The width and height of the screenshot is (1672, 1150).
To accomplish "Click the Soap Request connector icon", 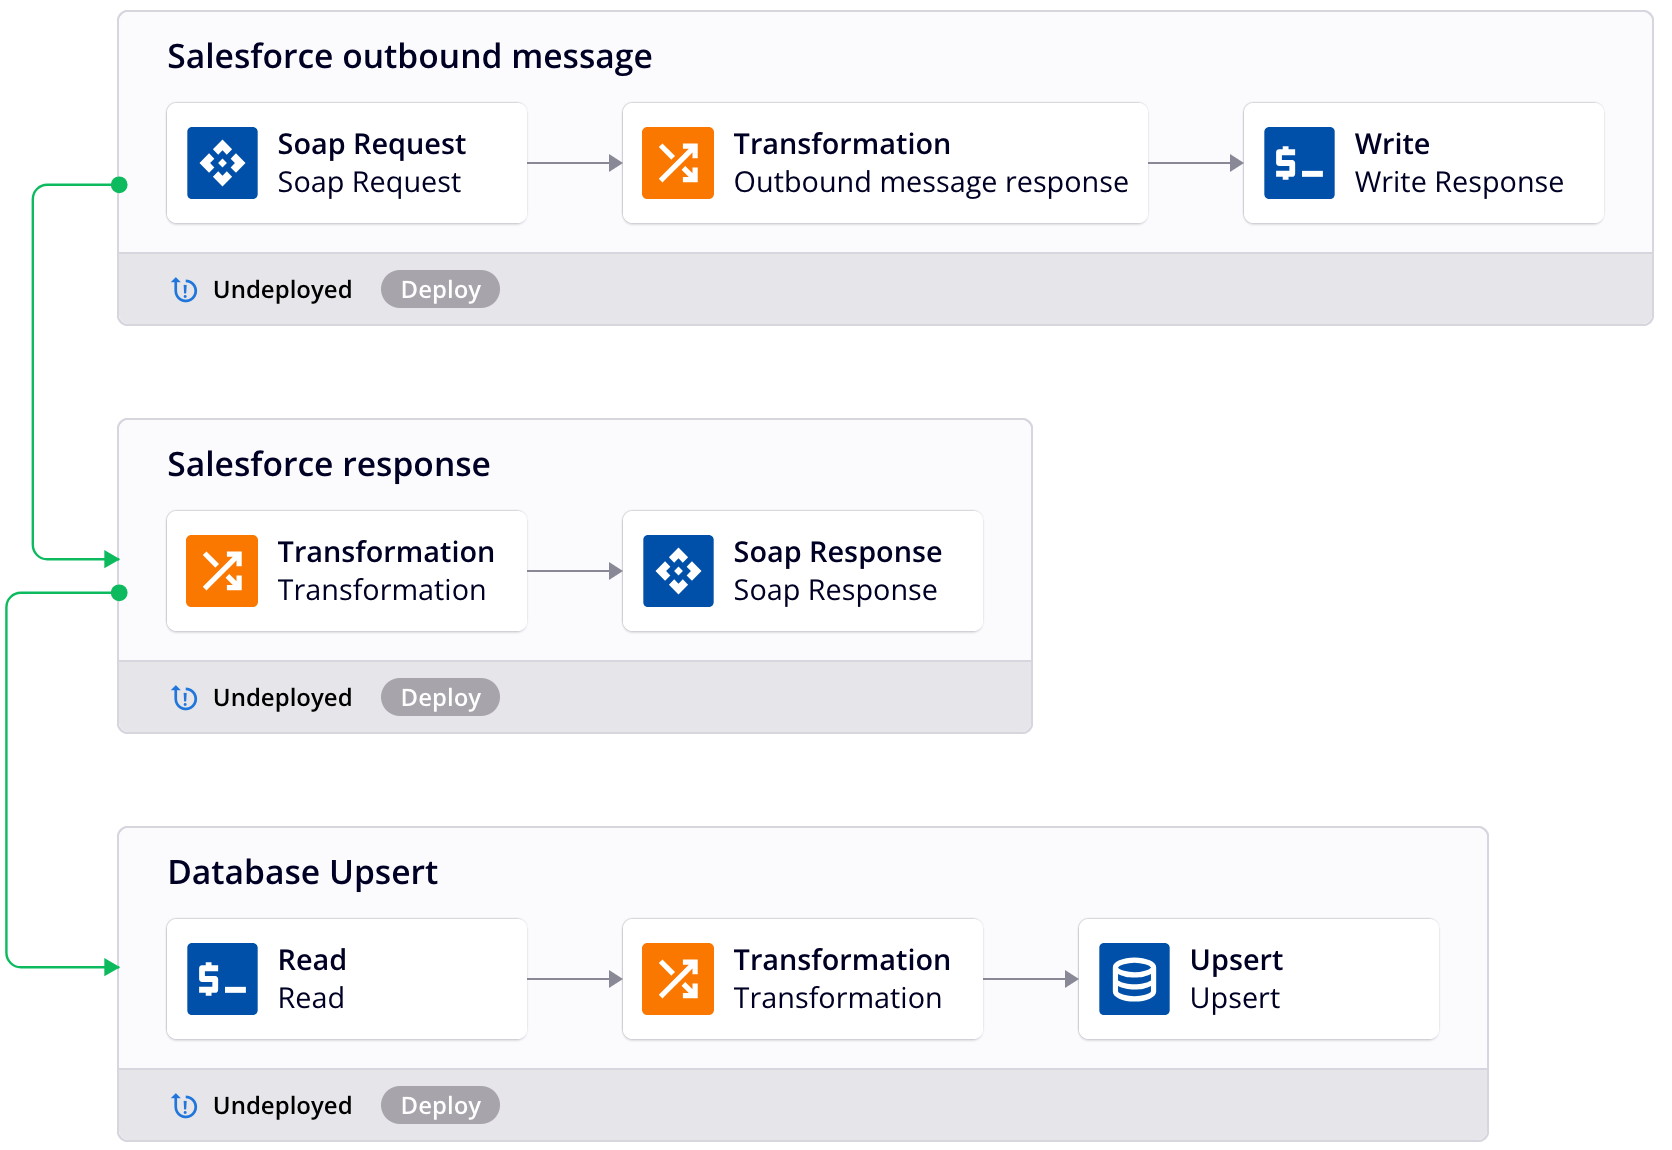I will click(222, 163).
